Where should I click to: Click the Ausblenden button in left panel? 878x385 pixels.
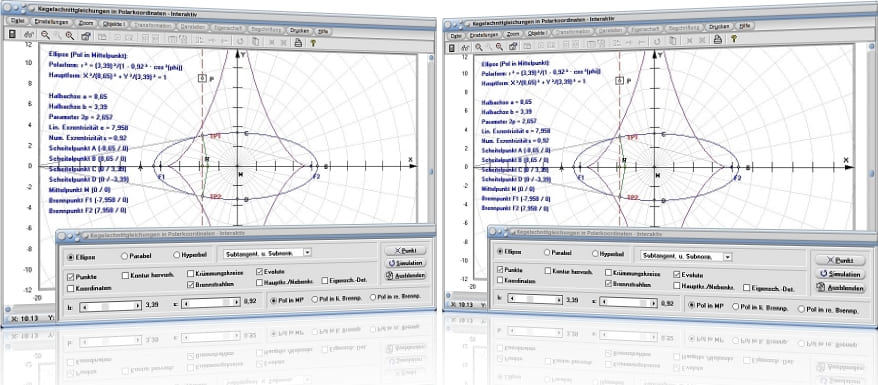click(405, 275)
